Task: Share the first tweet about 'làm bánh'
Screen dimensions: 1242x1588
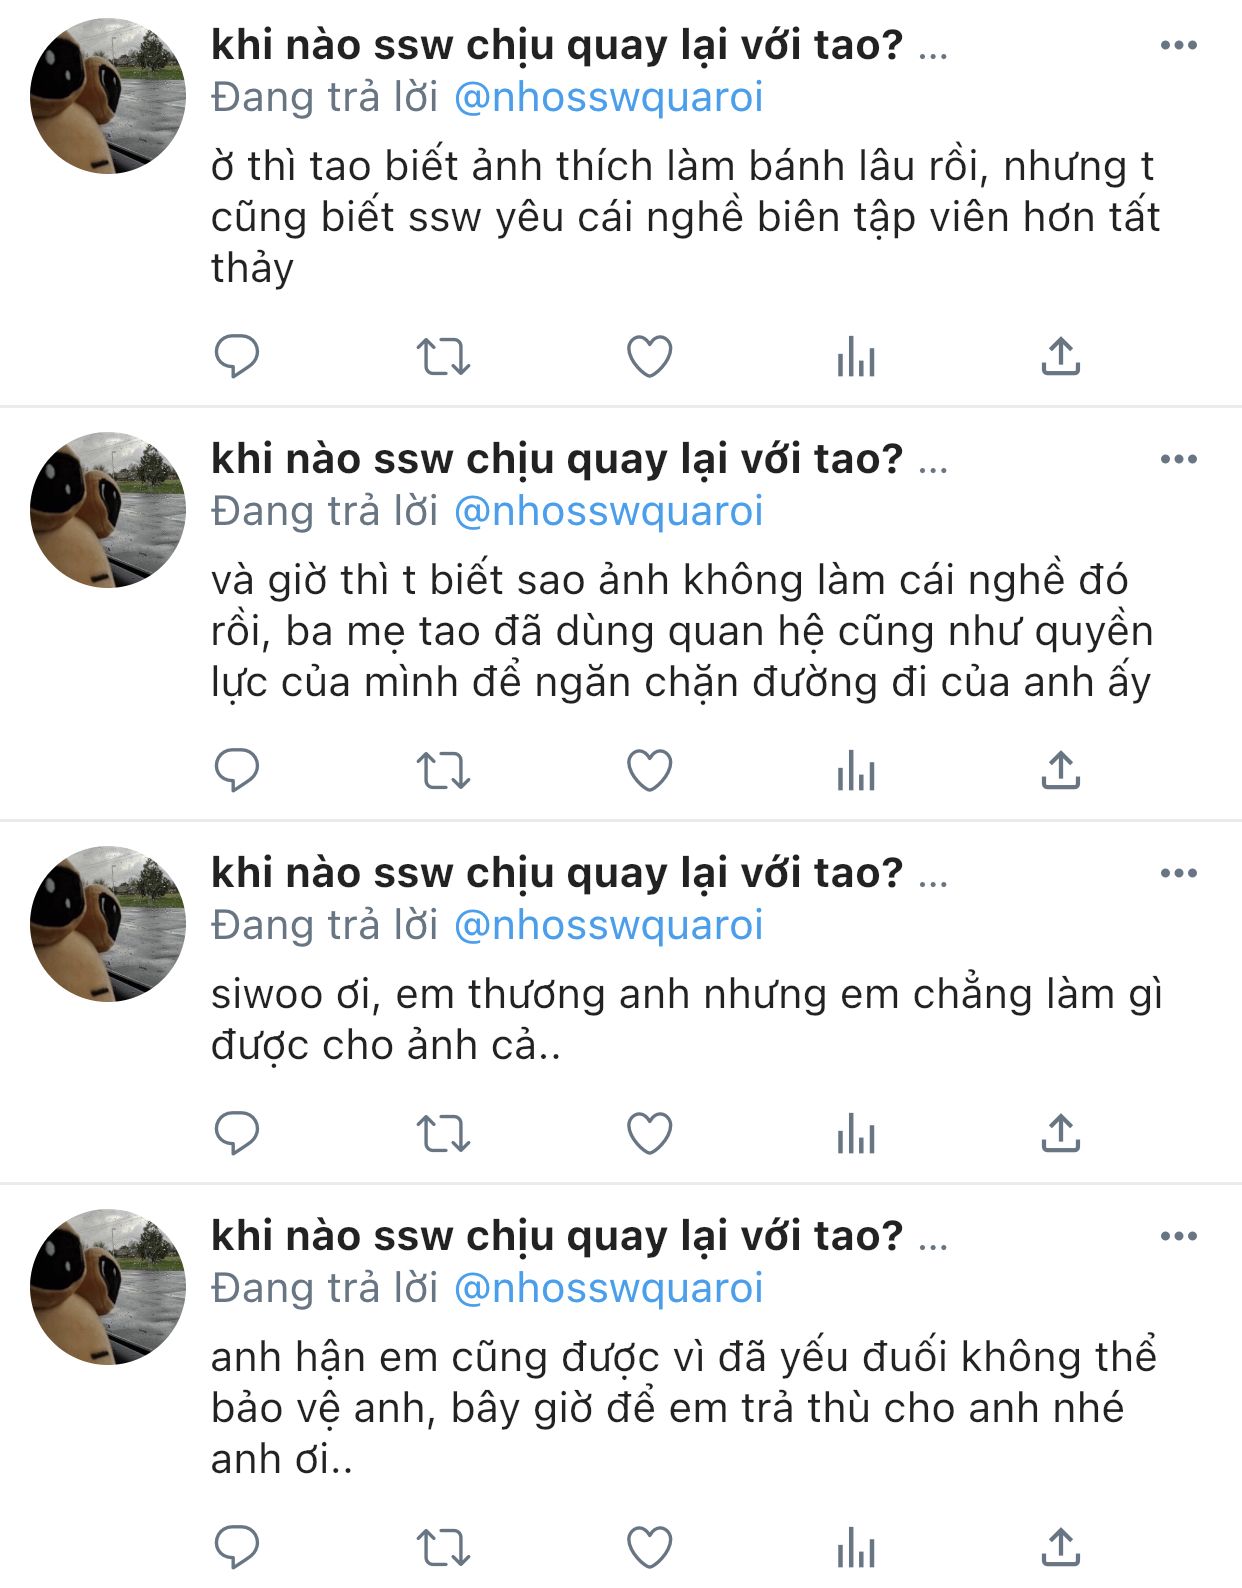Action: [x=1061, y=356]
